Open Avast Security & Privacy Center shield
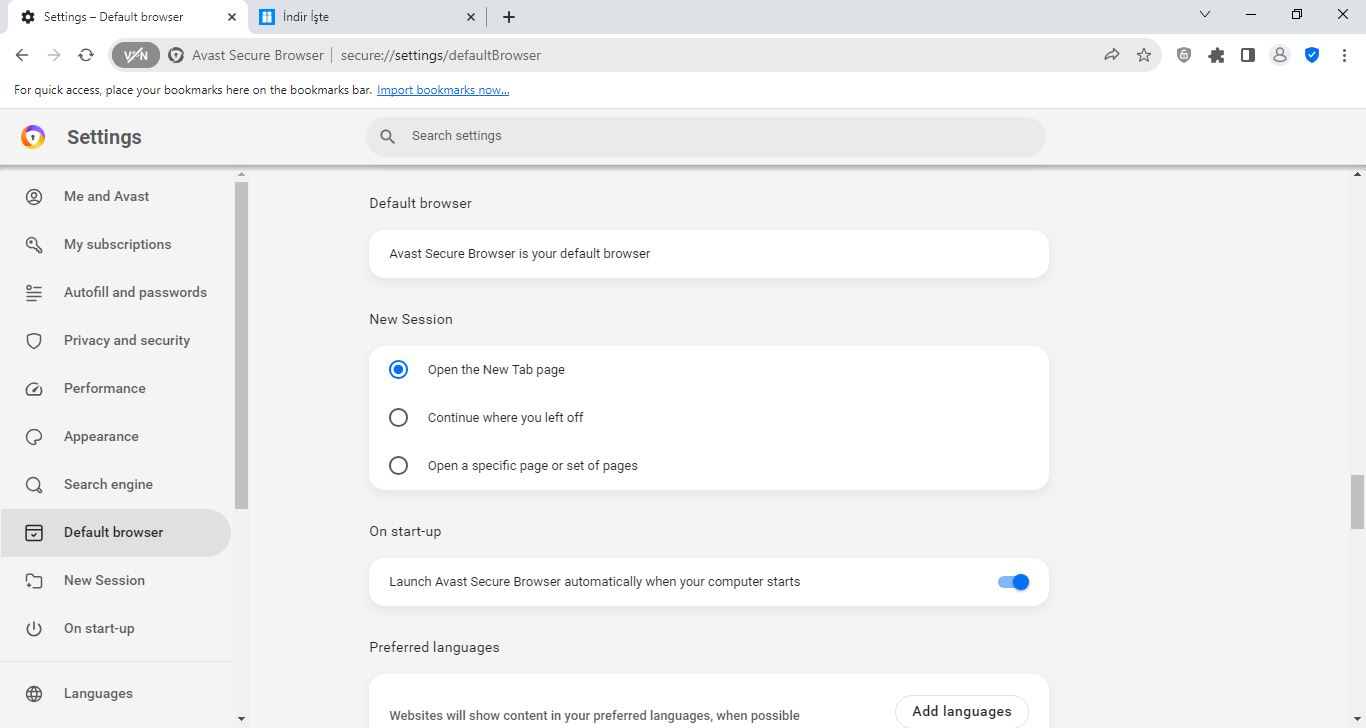1366x728 pixels. click(x=1312, y=55)
